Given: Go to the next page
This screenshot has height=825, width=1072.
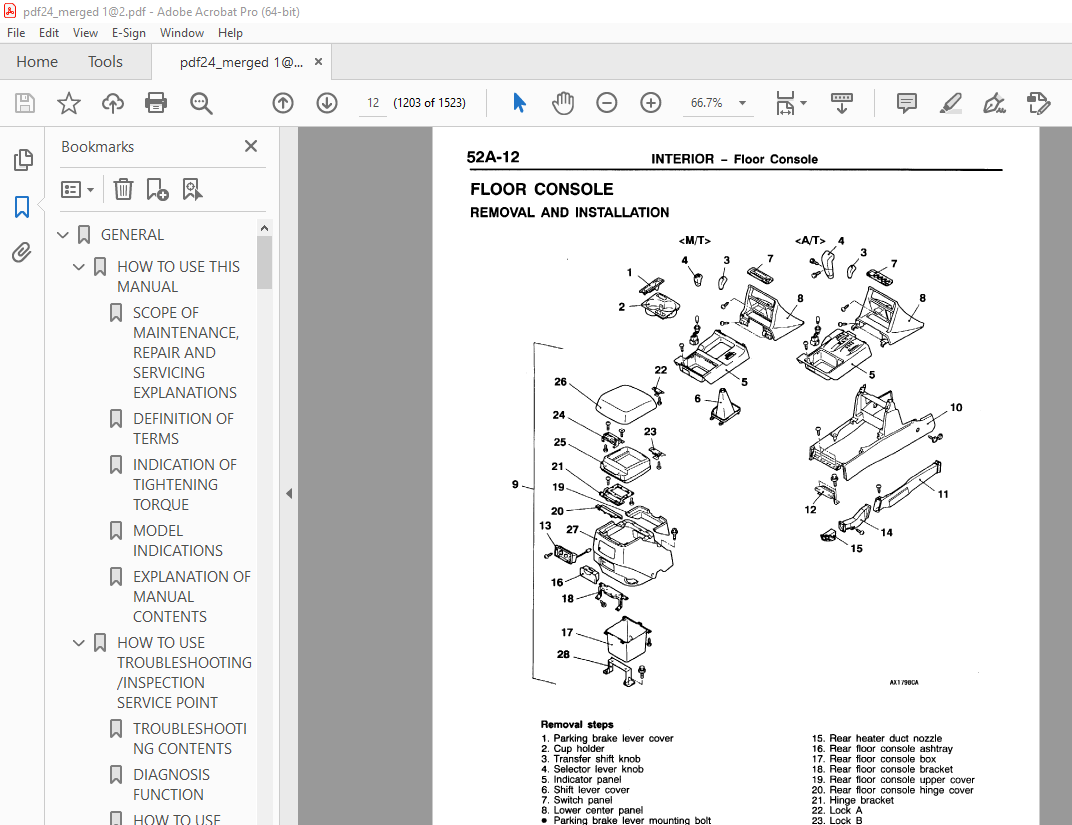Looking at the screenshot, I should coord(327,103).
